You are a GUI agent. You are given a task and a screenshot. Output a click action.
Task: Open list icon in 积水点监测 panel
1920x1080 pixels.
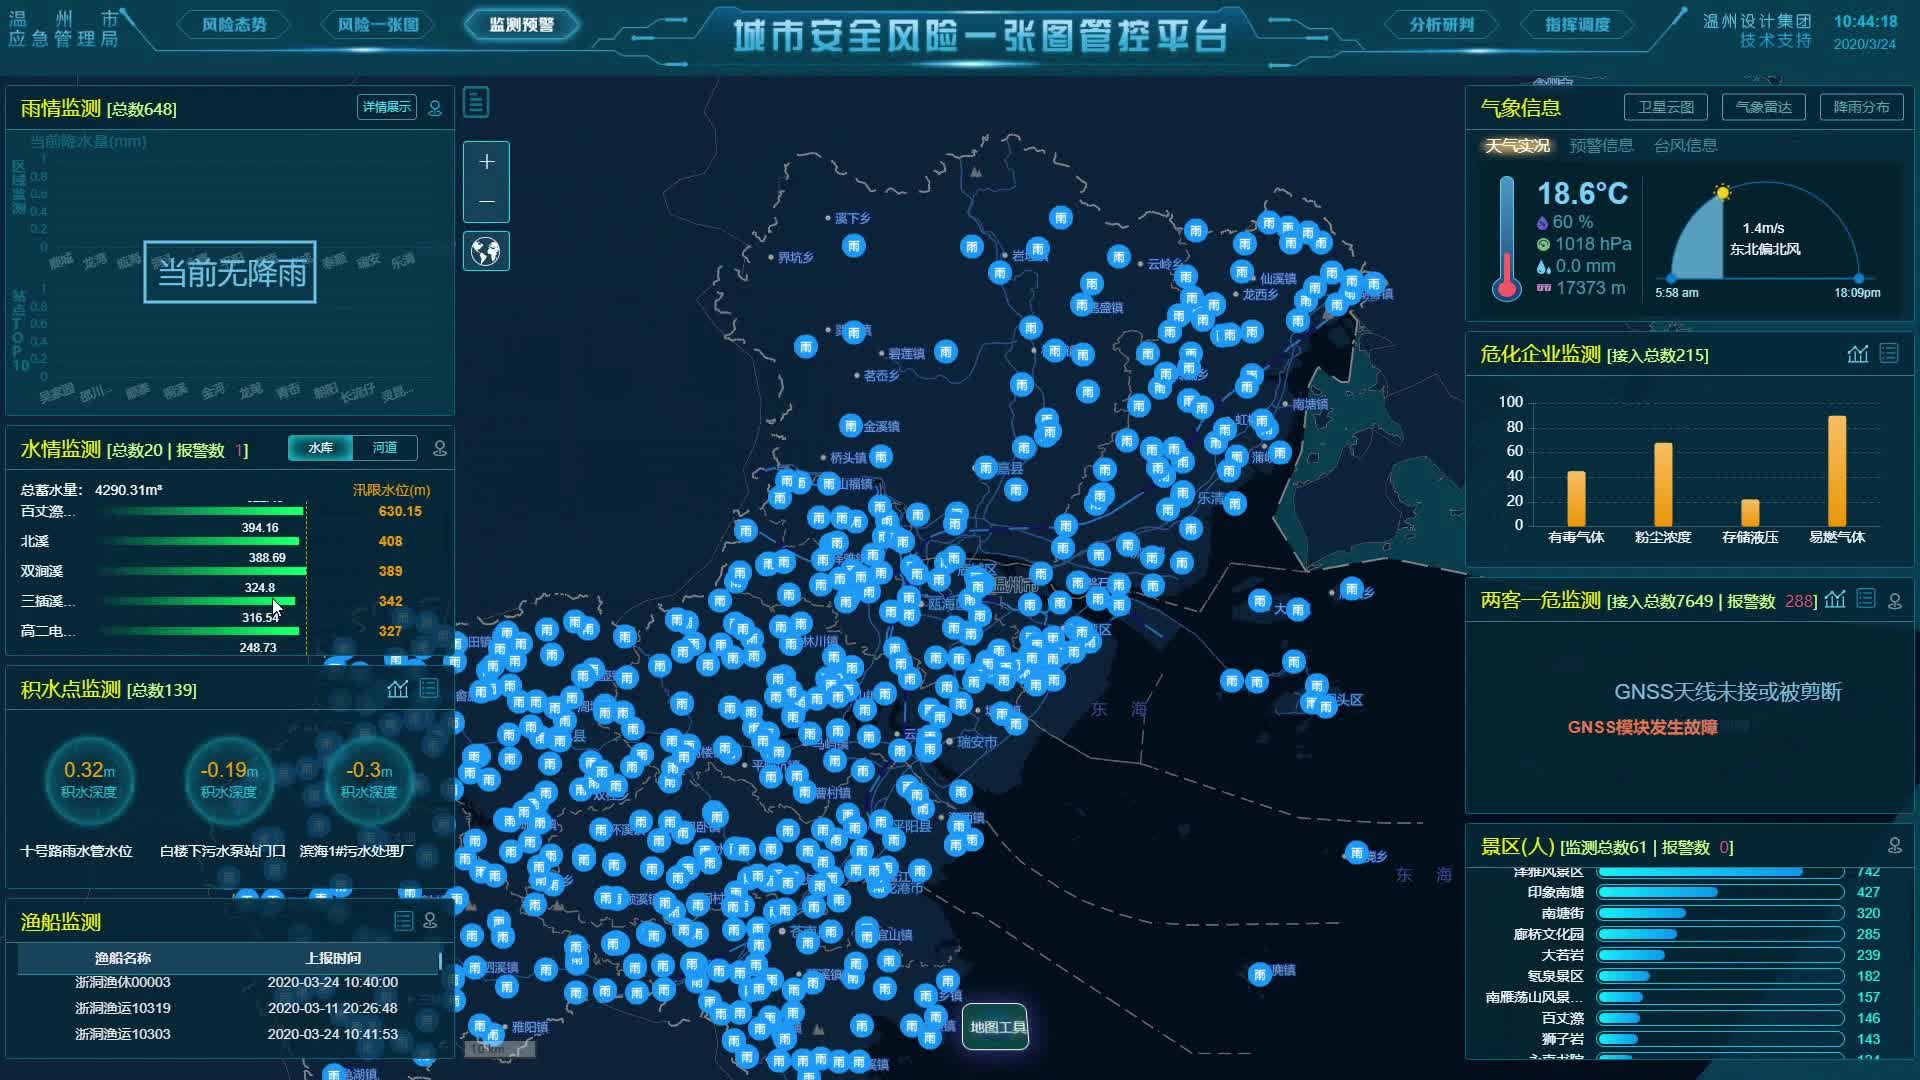coord(429,688)
